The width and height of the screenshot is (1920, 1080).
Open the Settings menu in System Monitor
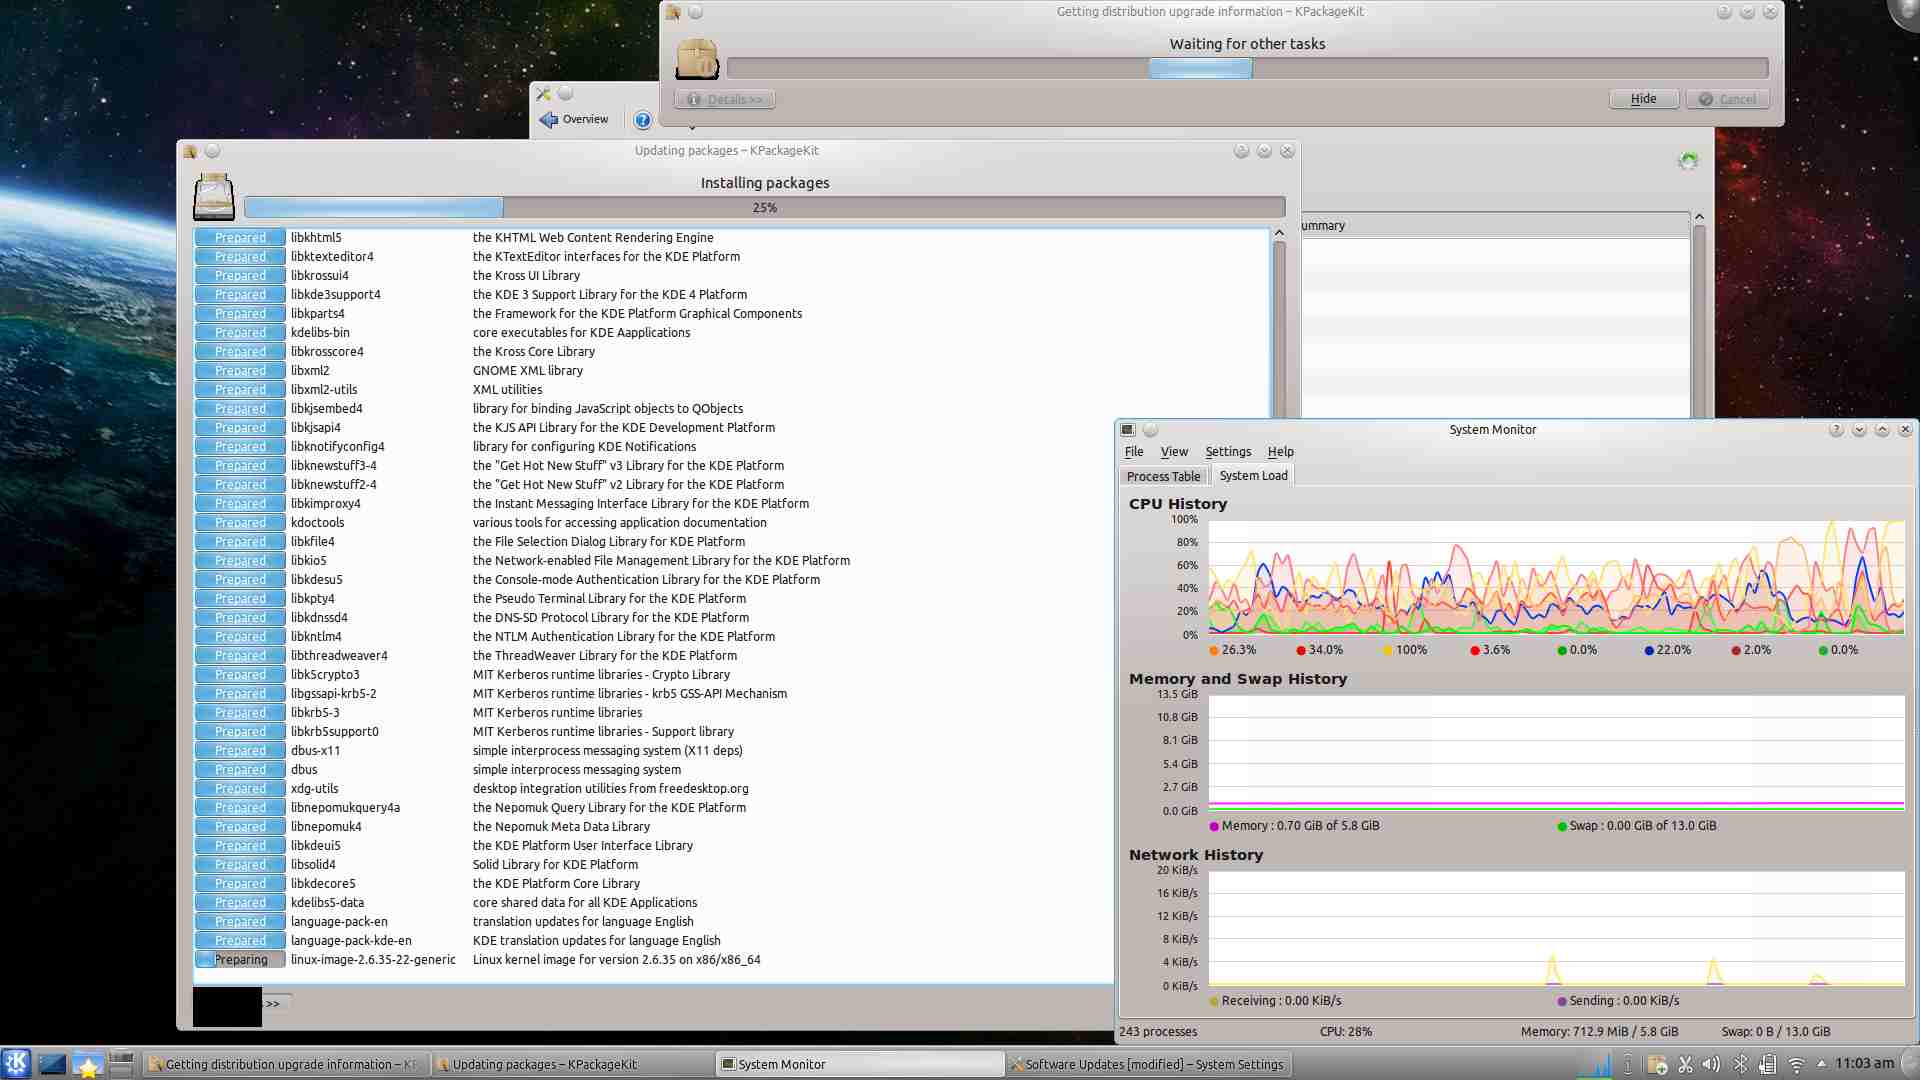(1227, 452)
